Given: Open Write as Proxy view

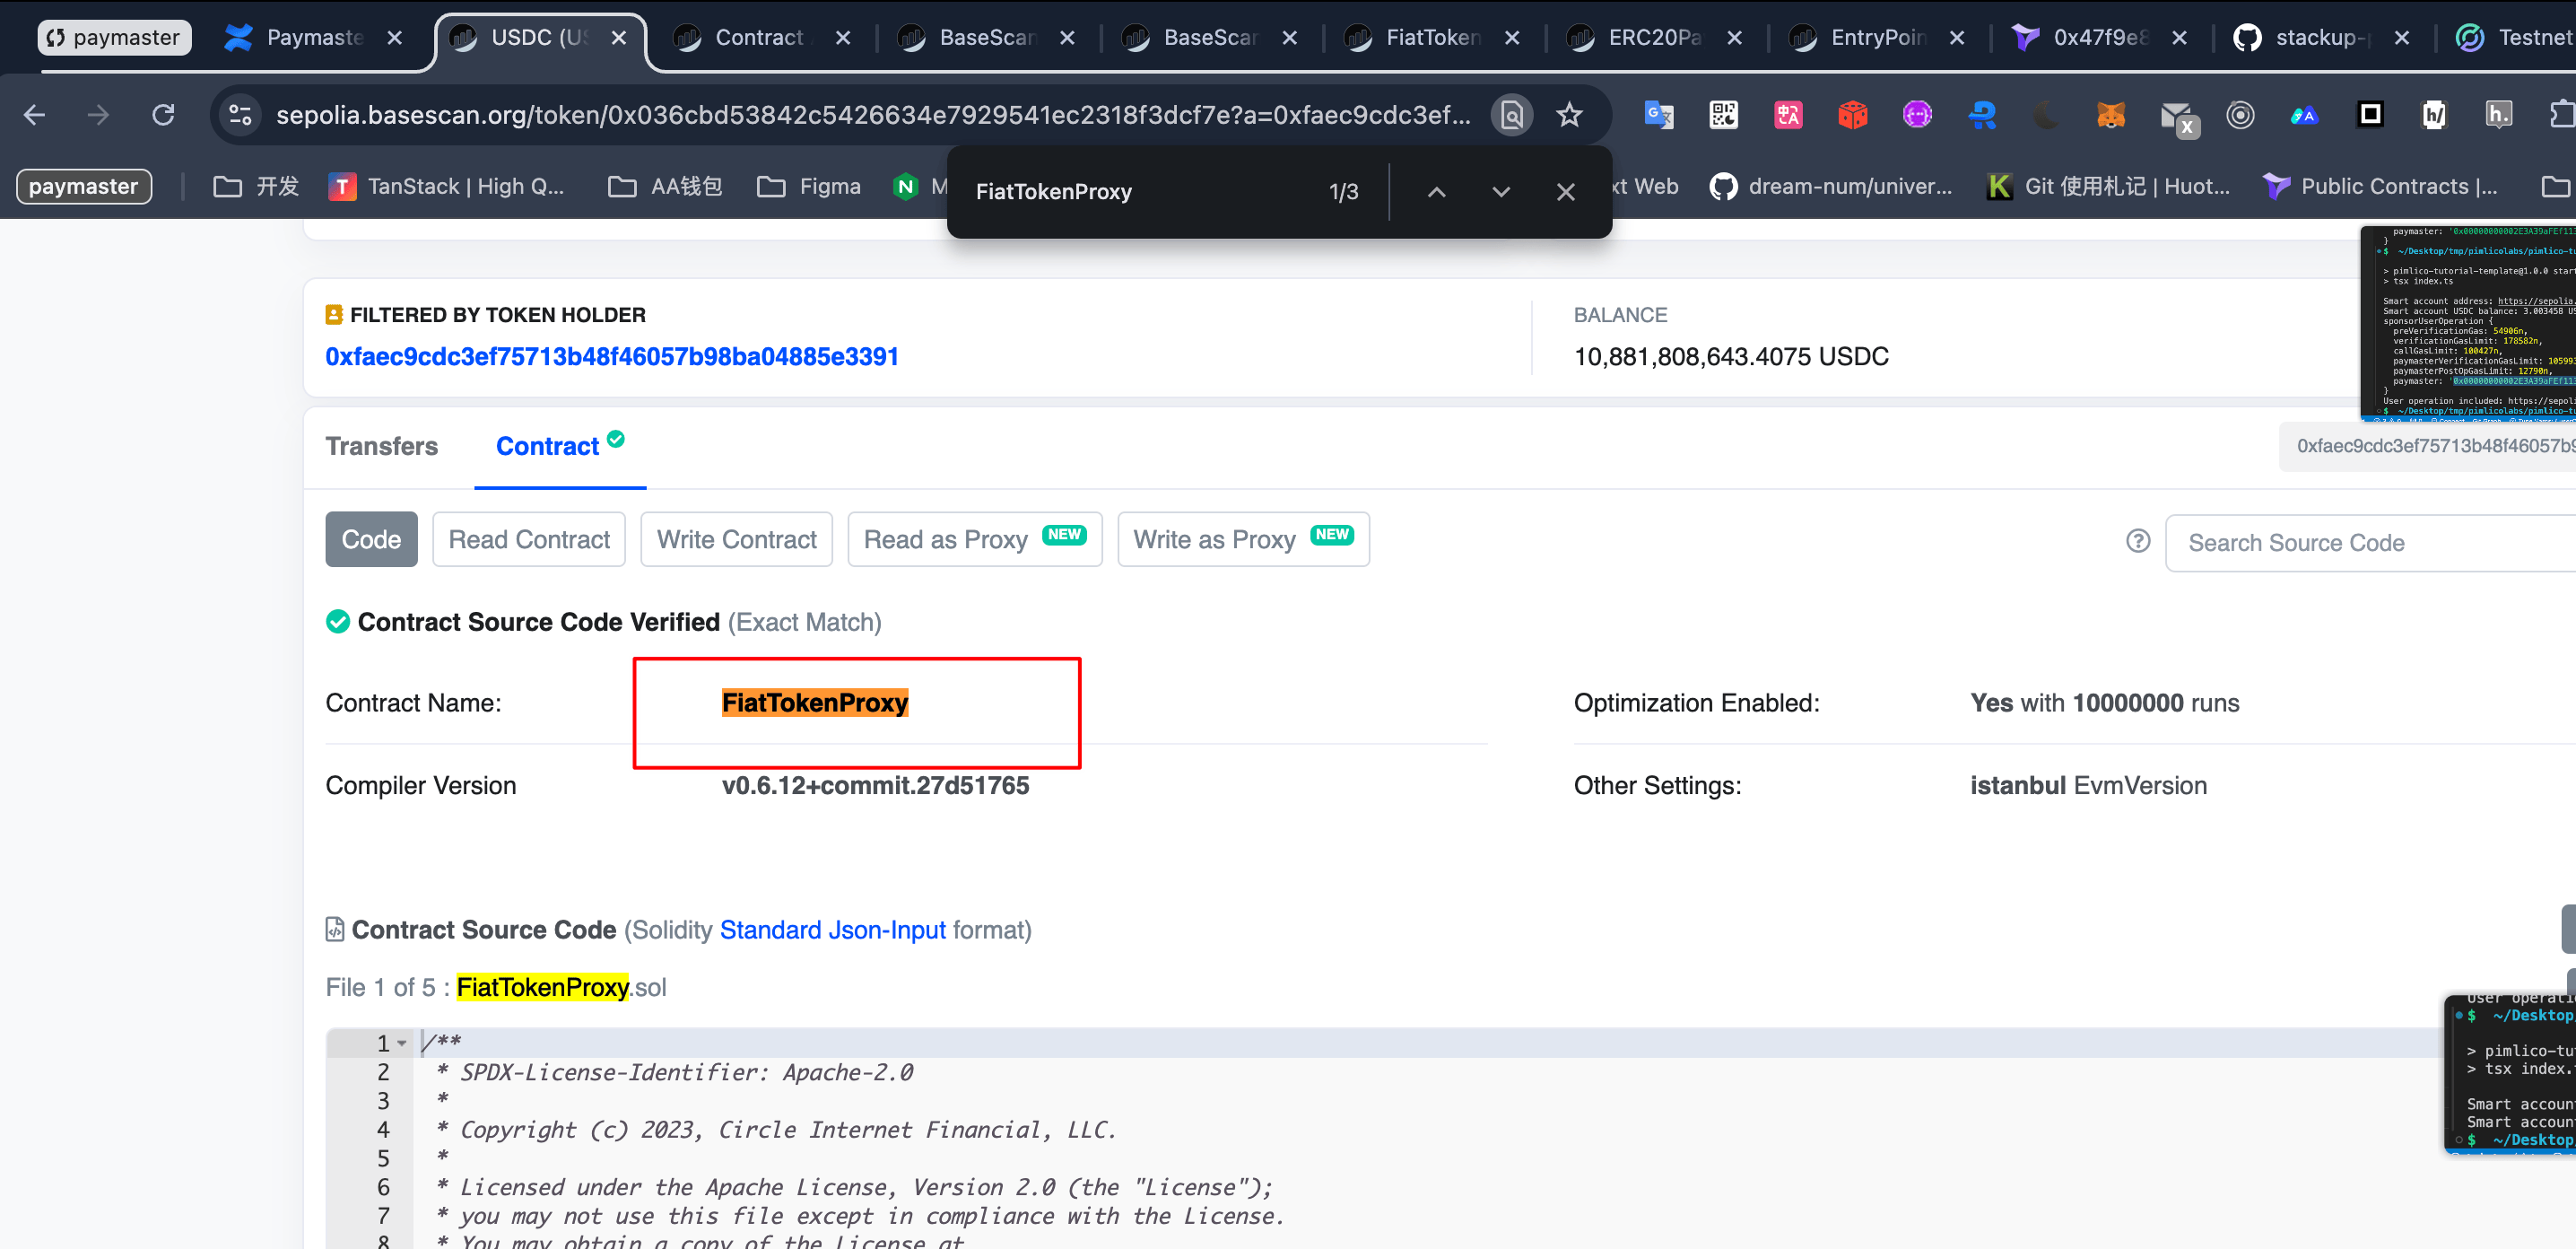Looking at the screenshot, I should click(1243, 539).
